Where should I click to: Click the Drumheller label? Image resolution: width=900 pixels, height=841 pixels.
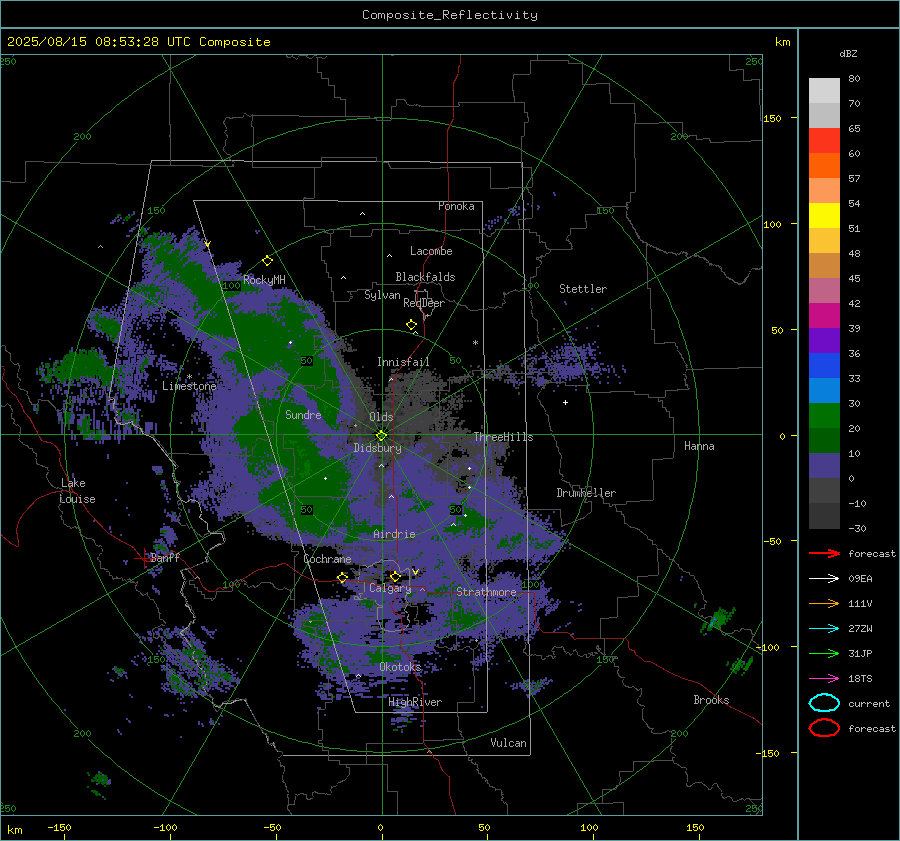pos(586,493)
